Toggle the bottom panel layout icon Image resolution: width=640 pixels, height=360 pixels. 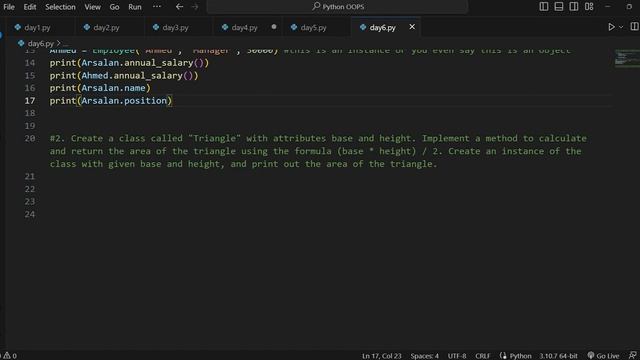pos(559,7)
